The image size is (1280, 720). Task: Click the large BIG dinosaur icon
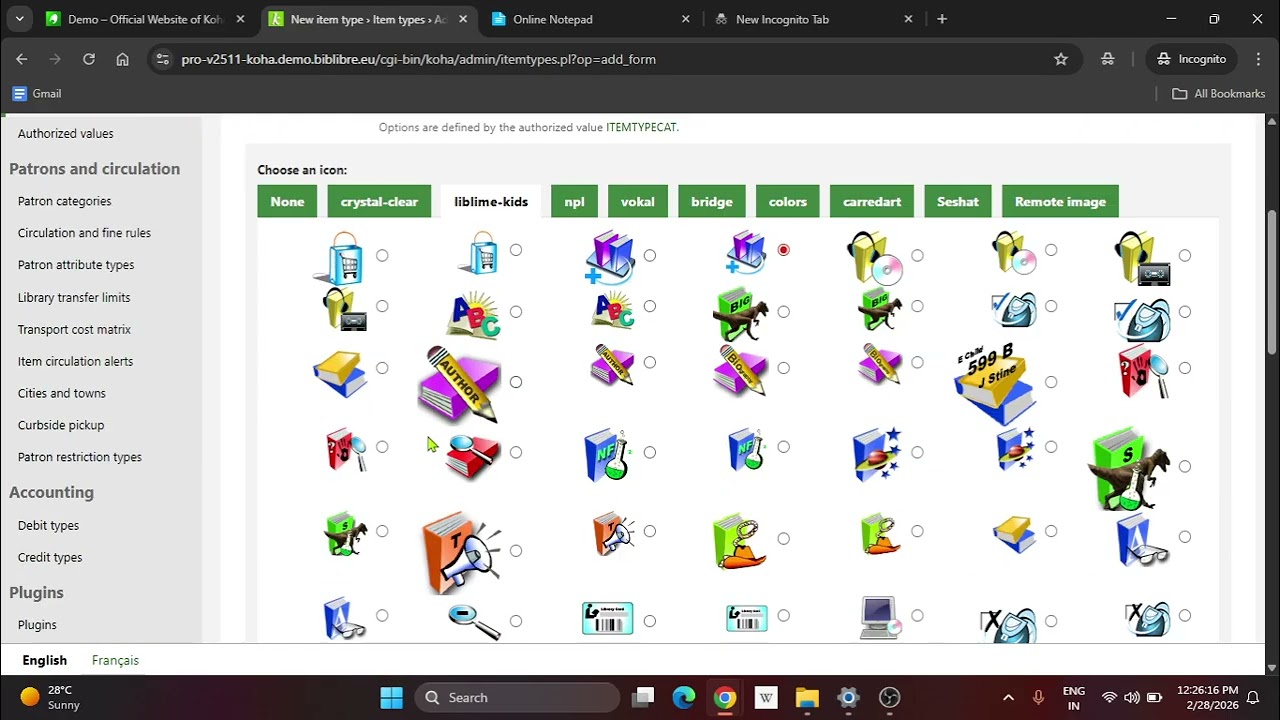pos(740,314)
